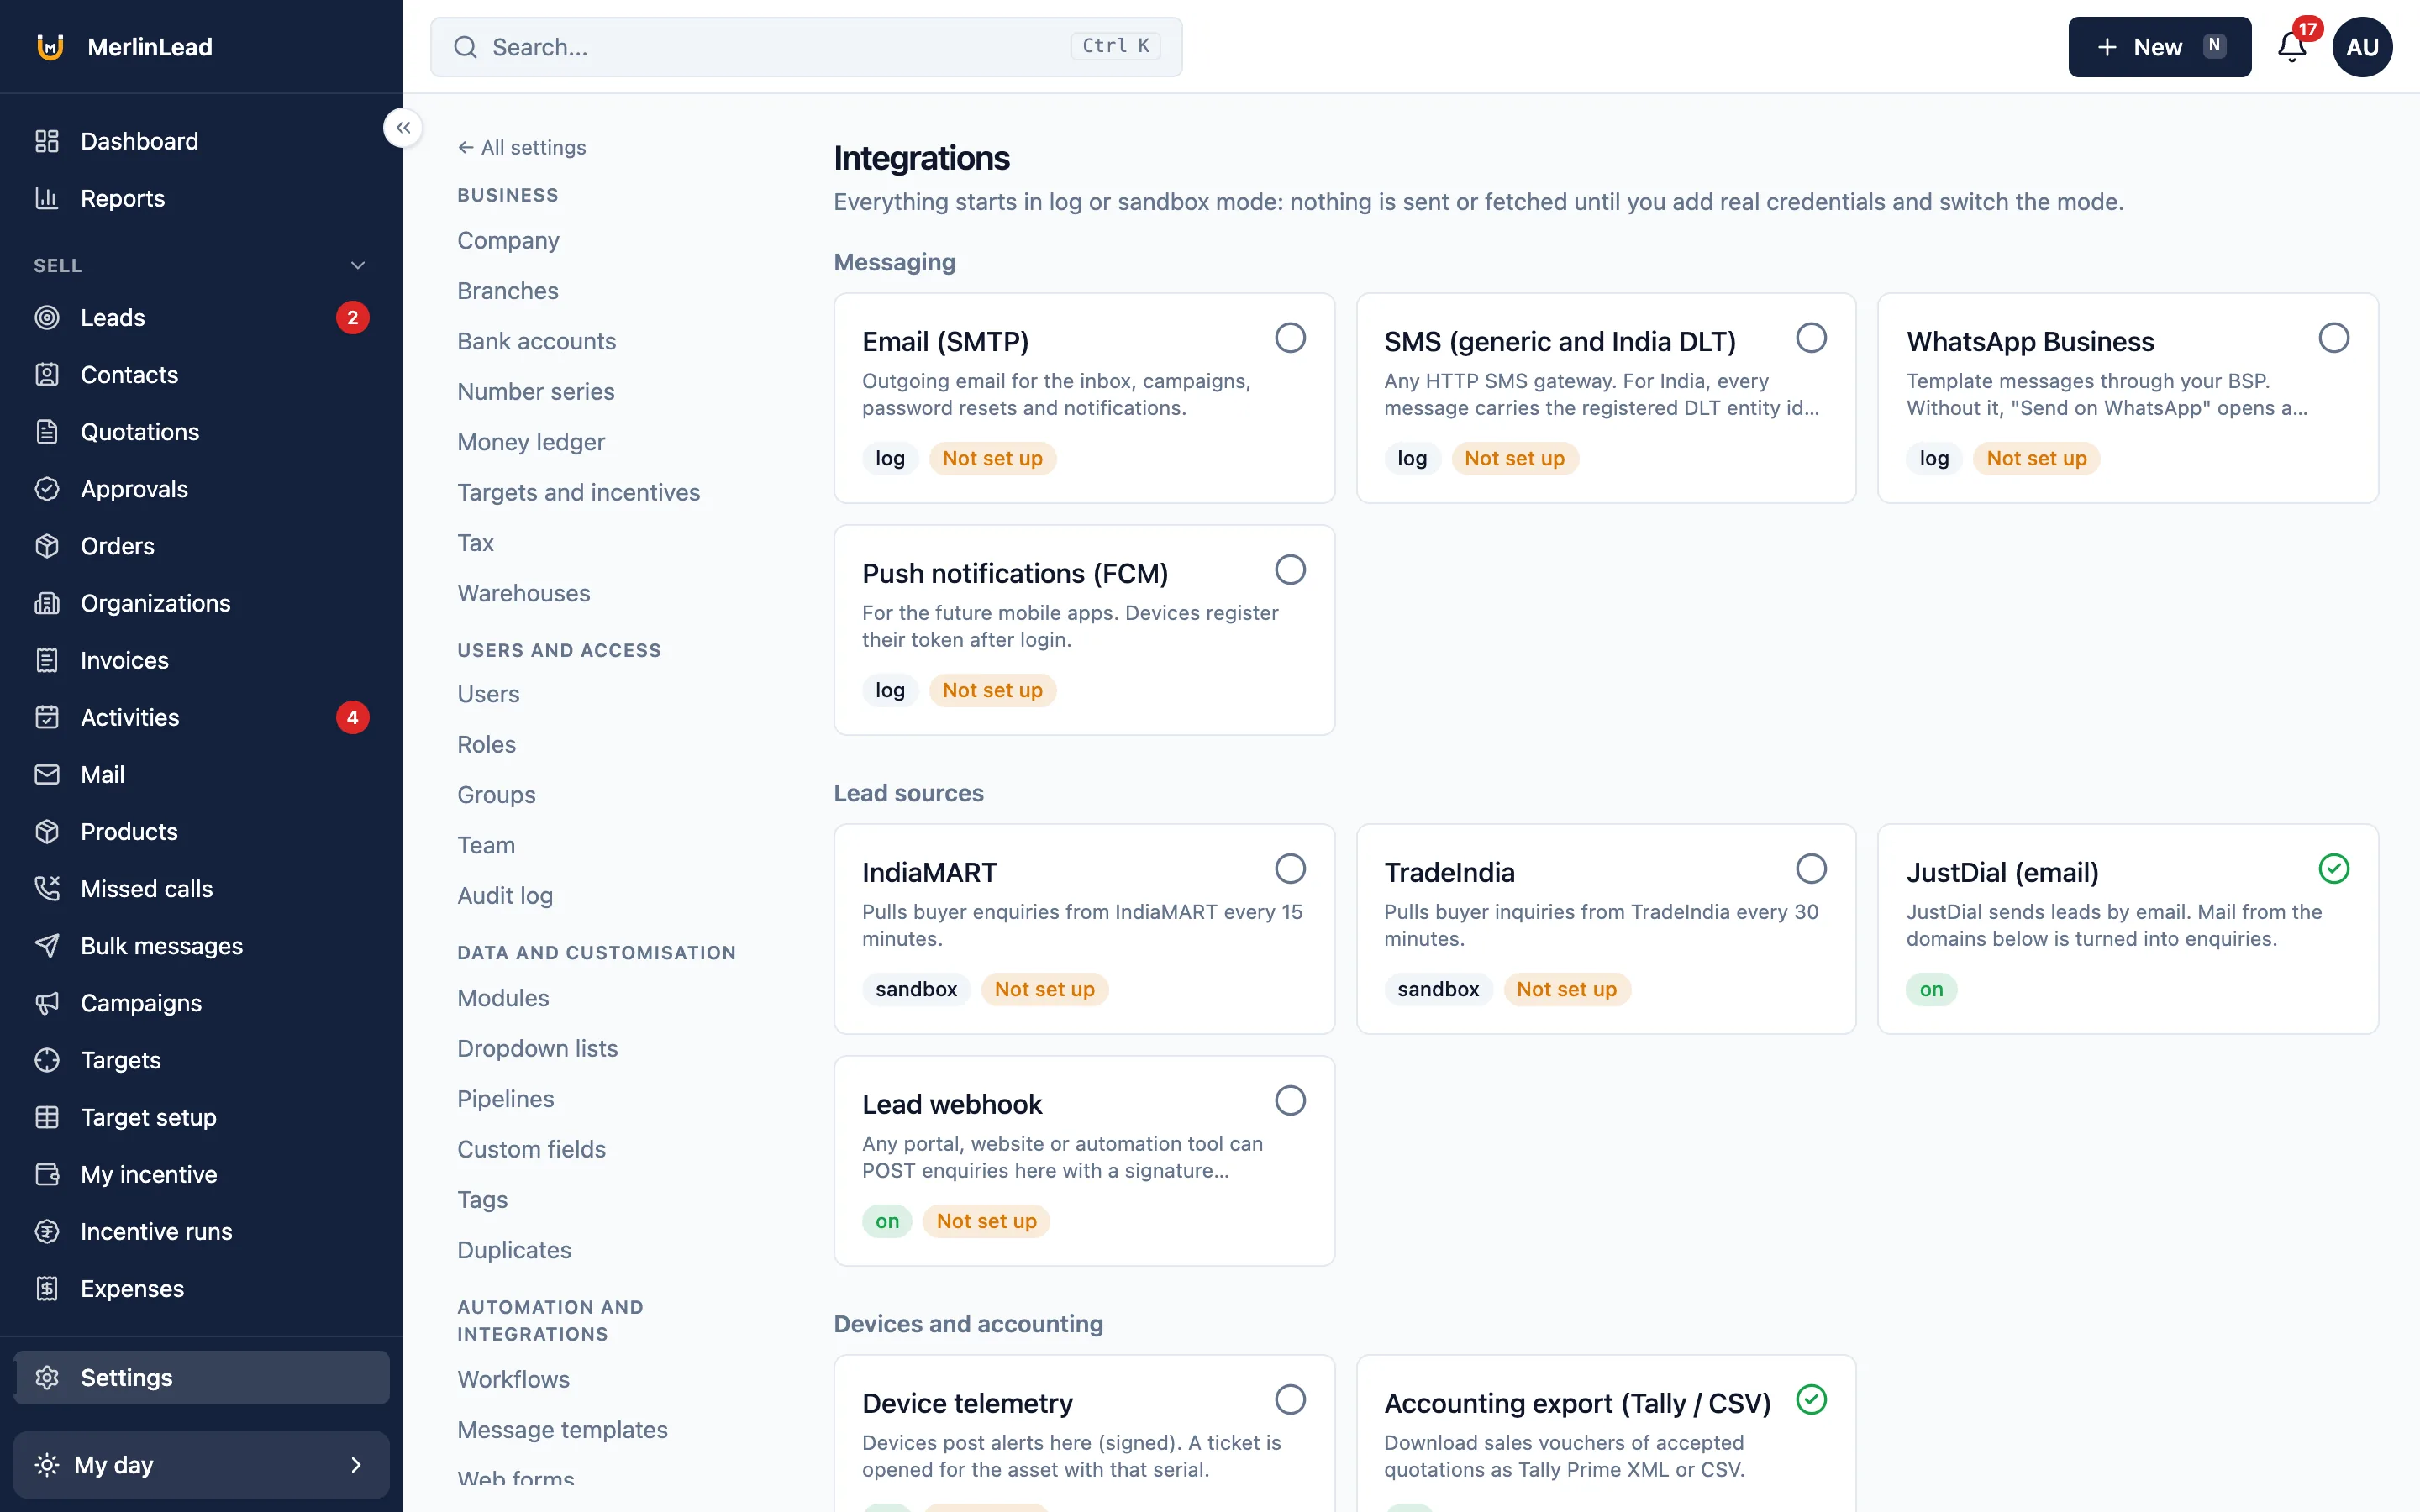The image size is (2420, 1512).
Task: Open the Company settings page
Action: pos(508,240)
